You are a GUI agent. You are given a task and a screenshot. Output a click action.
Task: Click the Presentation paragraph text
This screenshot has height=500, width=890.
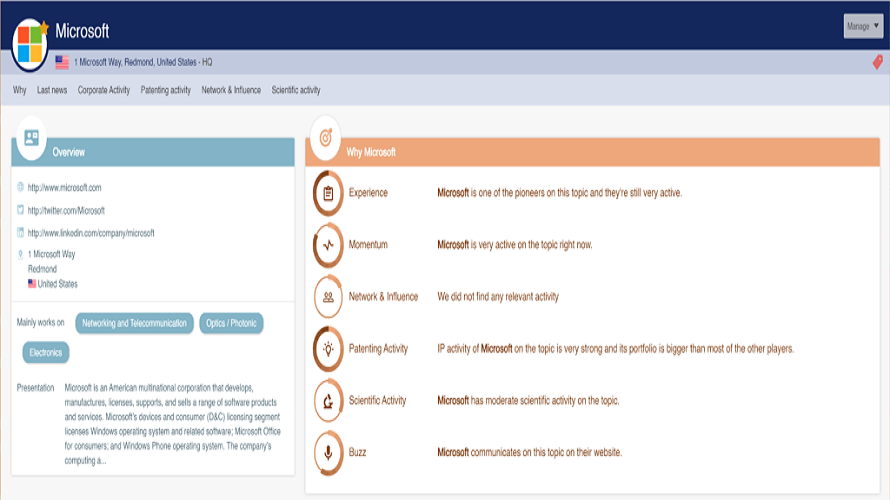coord(173,424)
